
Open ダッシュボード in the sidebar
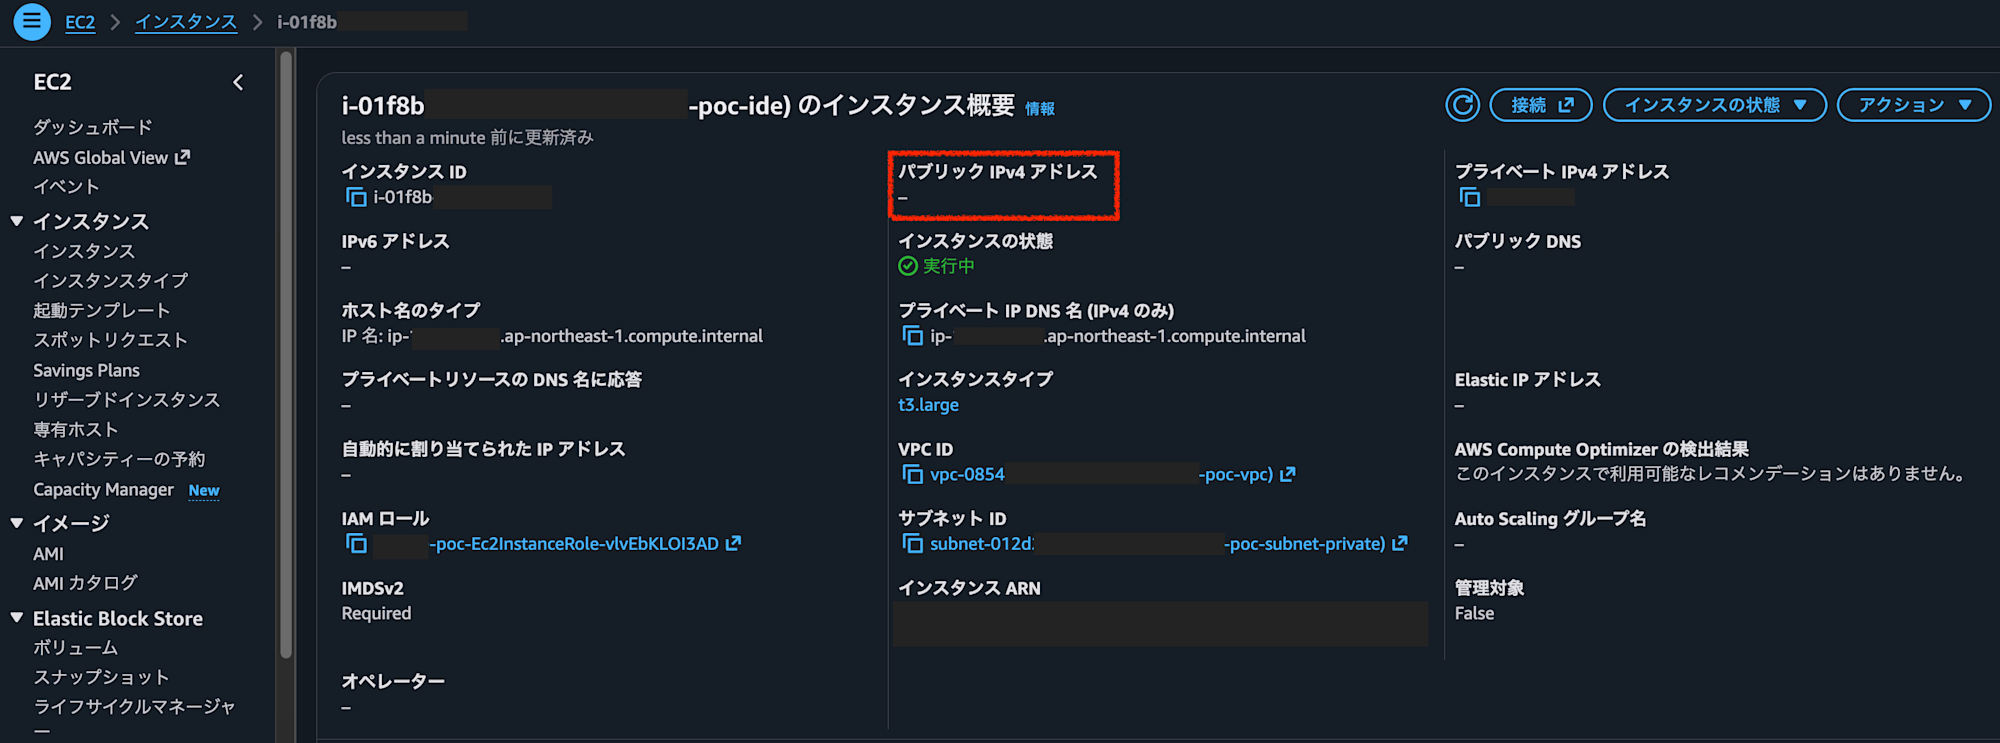tap(93, 127)
